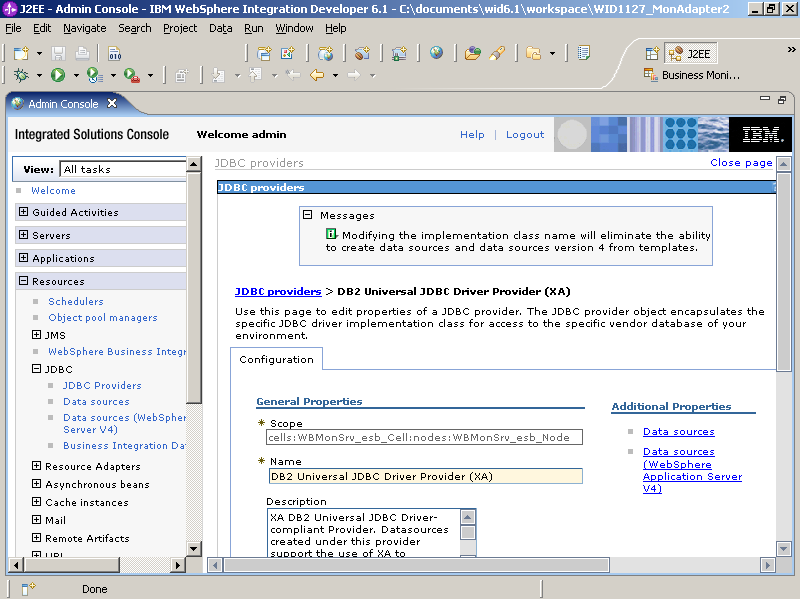Click the Close page link

741,163
